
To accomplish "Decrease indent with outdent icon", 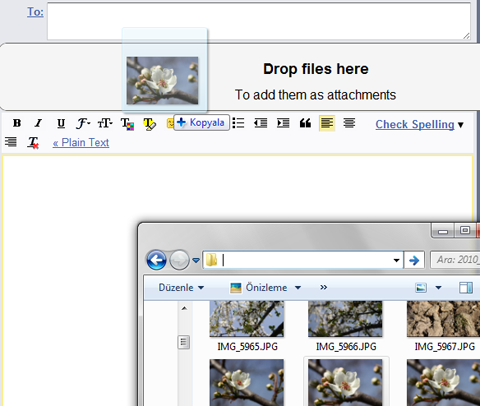I will point(260,123).
